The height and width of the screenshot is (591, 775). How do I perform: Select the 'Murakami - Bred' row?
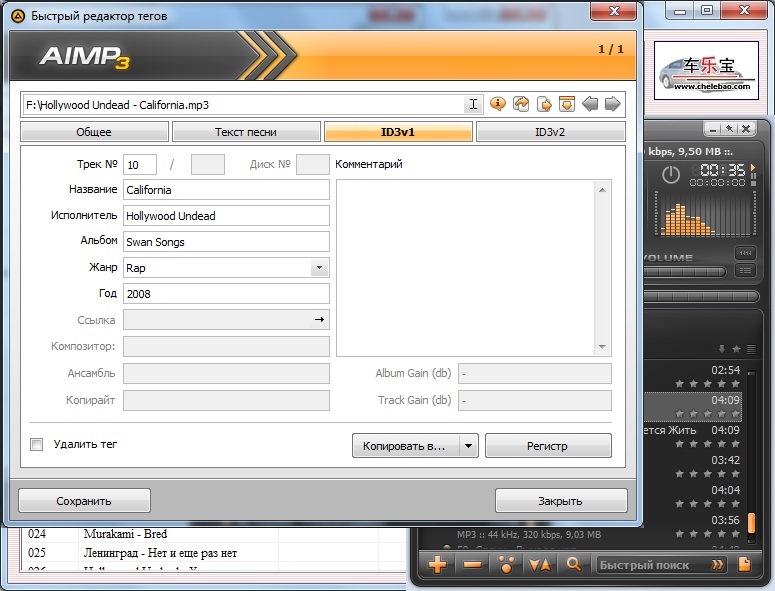click(126, 534)
